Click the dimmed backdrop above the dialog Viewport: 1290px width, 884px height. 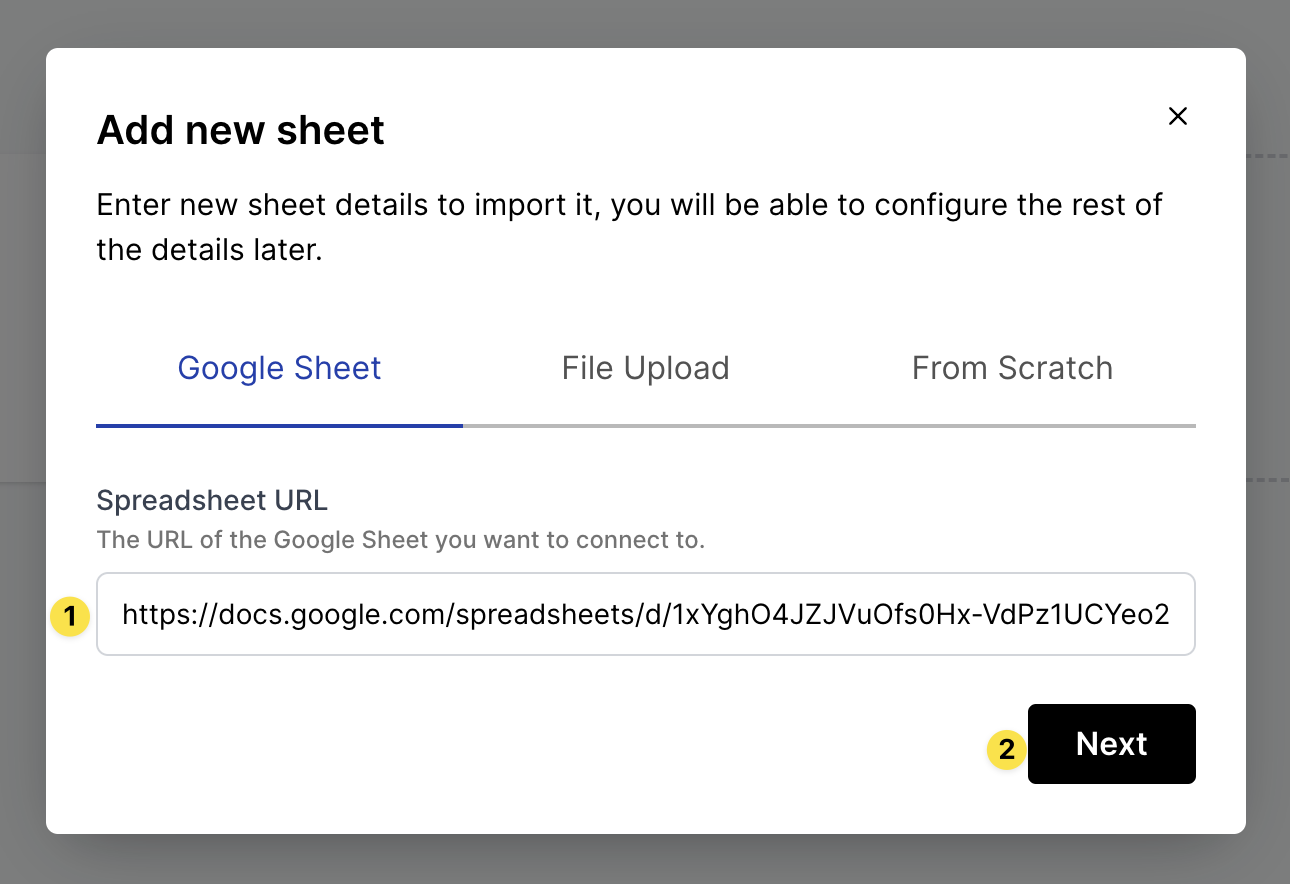[x=645, y=22]
